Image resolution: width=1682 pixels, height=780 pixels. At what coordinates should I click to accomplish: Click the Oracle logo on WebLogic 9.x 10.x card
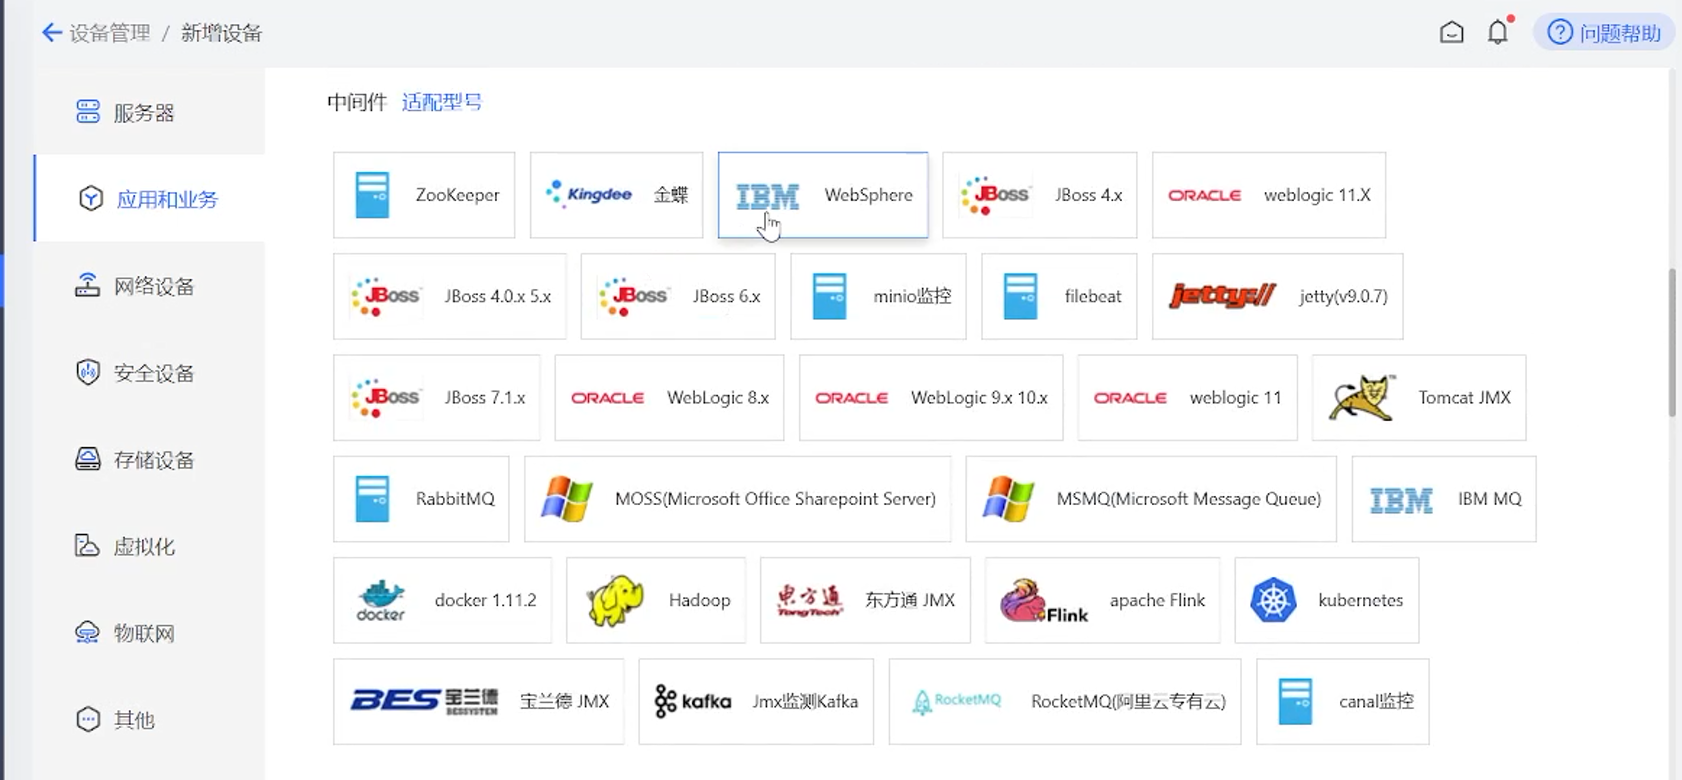851,398
